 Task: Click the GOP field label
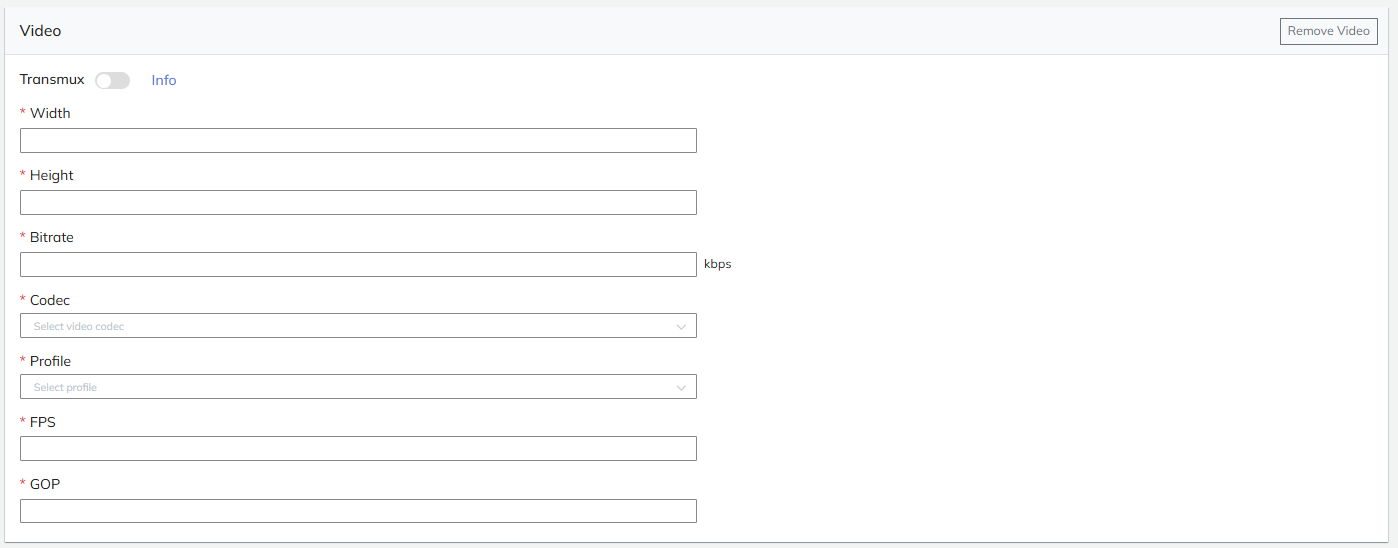coord(45,484)
